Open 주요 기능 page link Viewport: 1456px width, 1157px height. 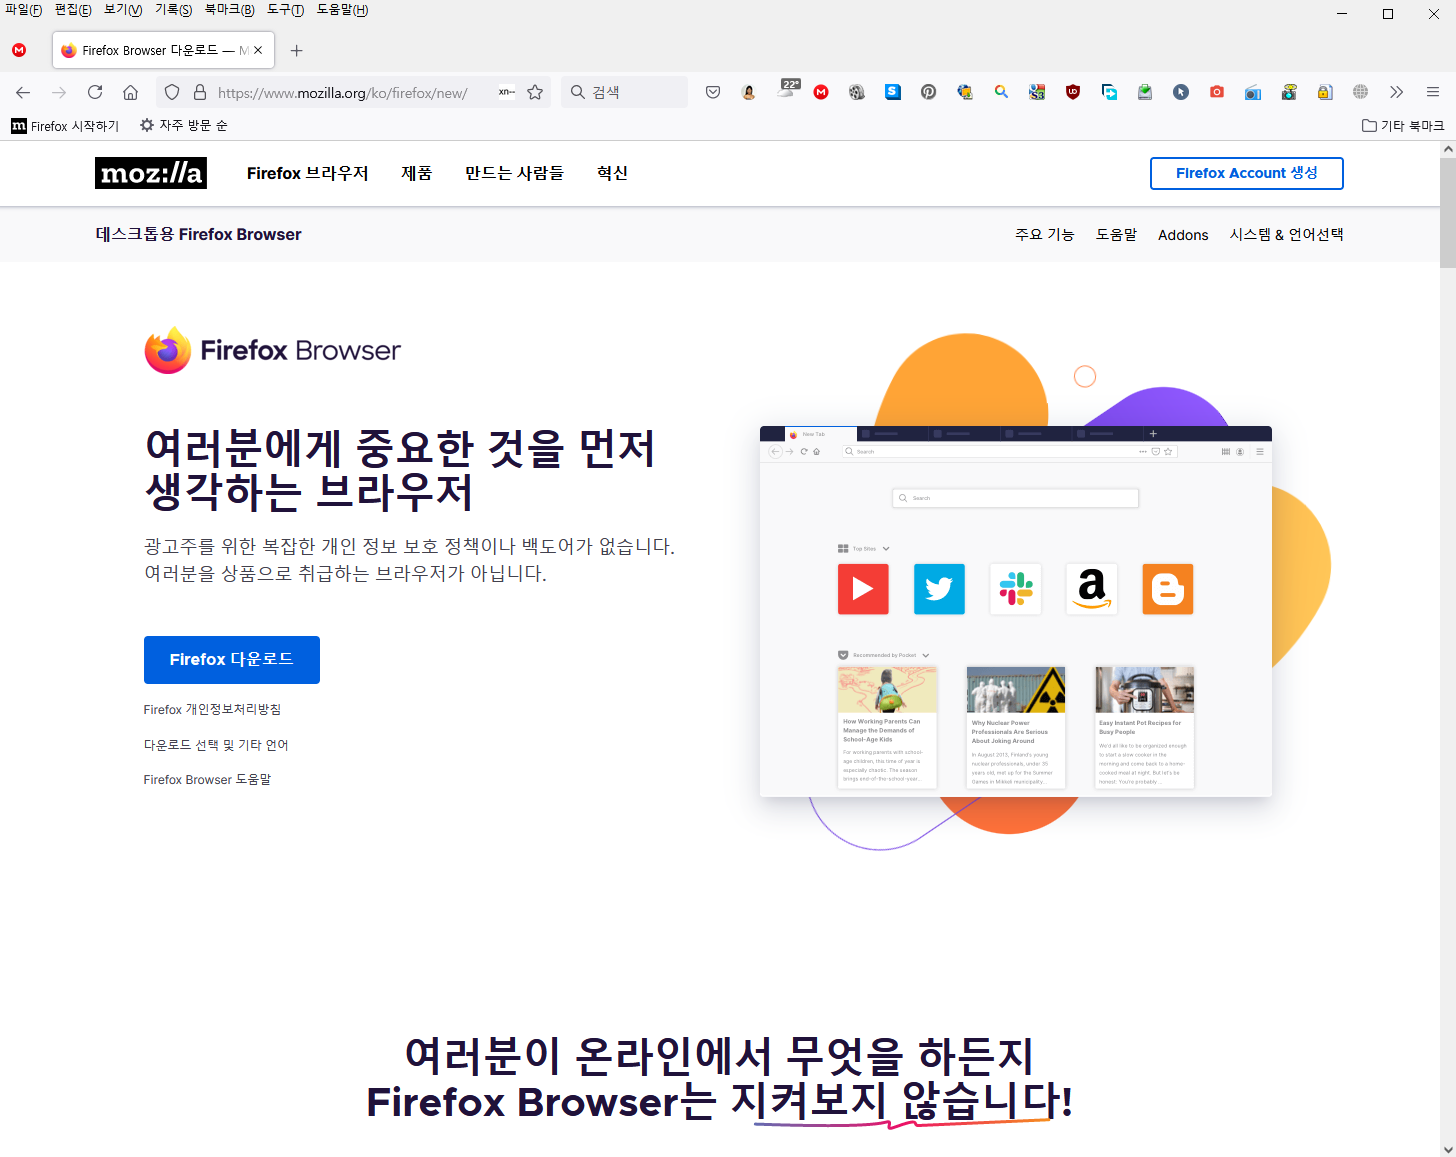pos(1044,234)
